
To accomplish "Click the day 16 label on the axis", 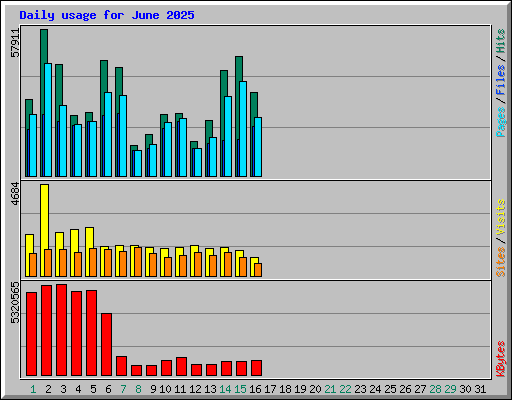I will coord(255,389).
